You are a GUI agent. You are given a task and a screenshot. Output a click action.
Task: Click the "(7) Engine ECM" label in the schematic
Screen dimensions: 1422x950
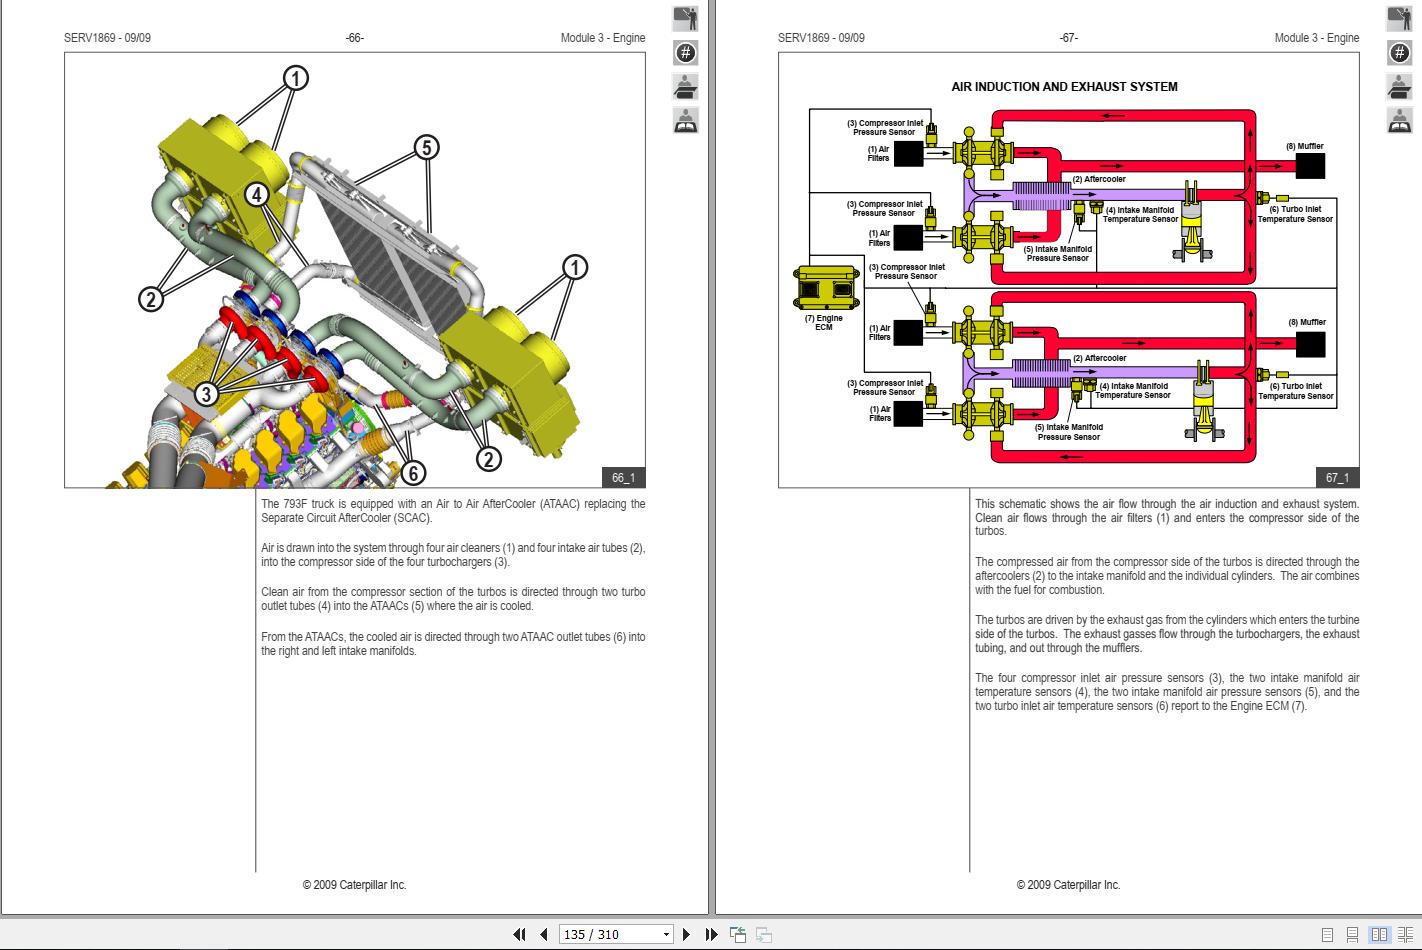[824, 323]
